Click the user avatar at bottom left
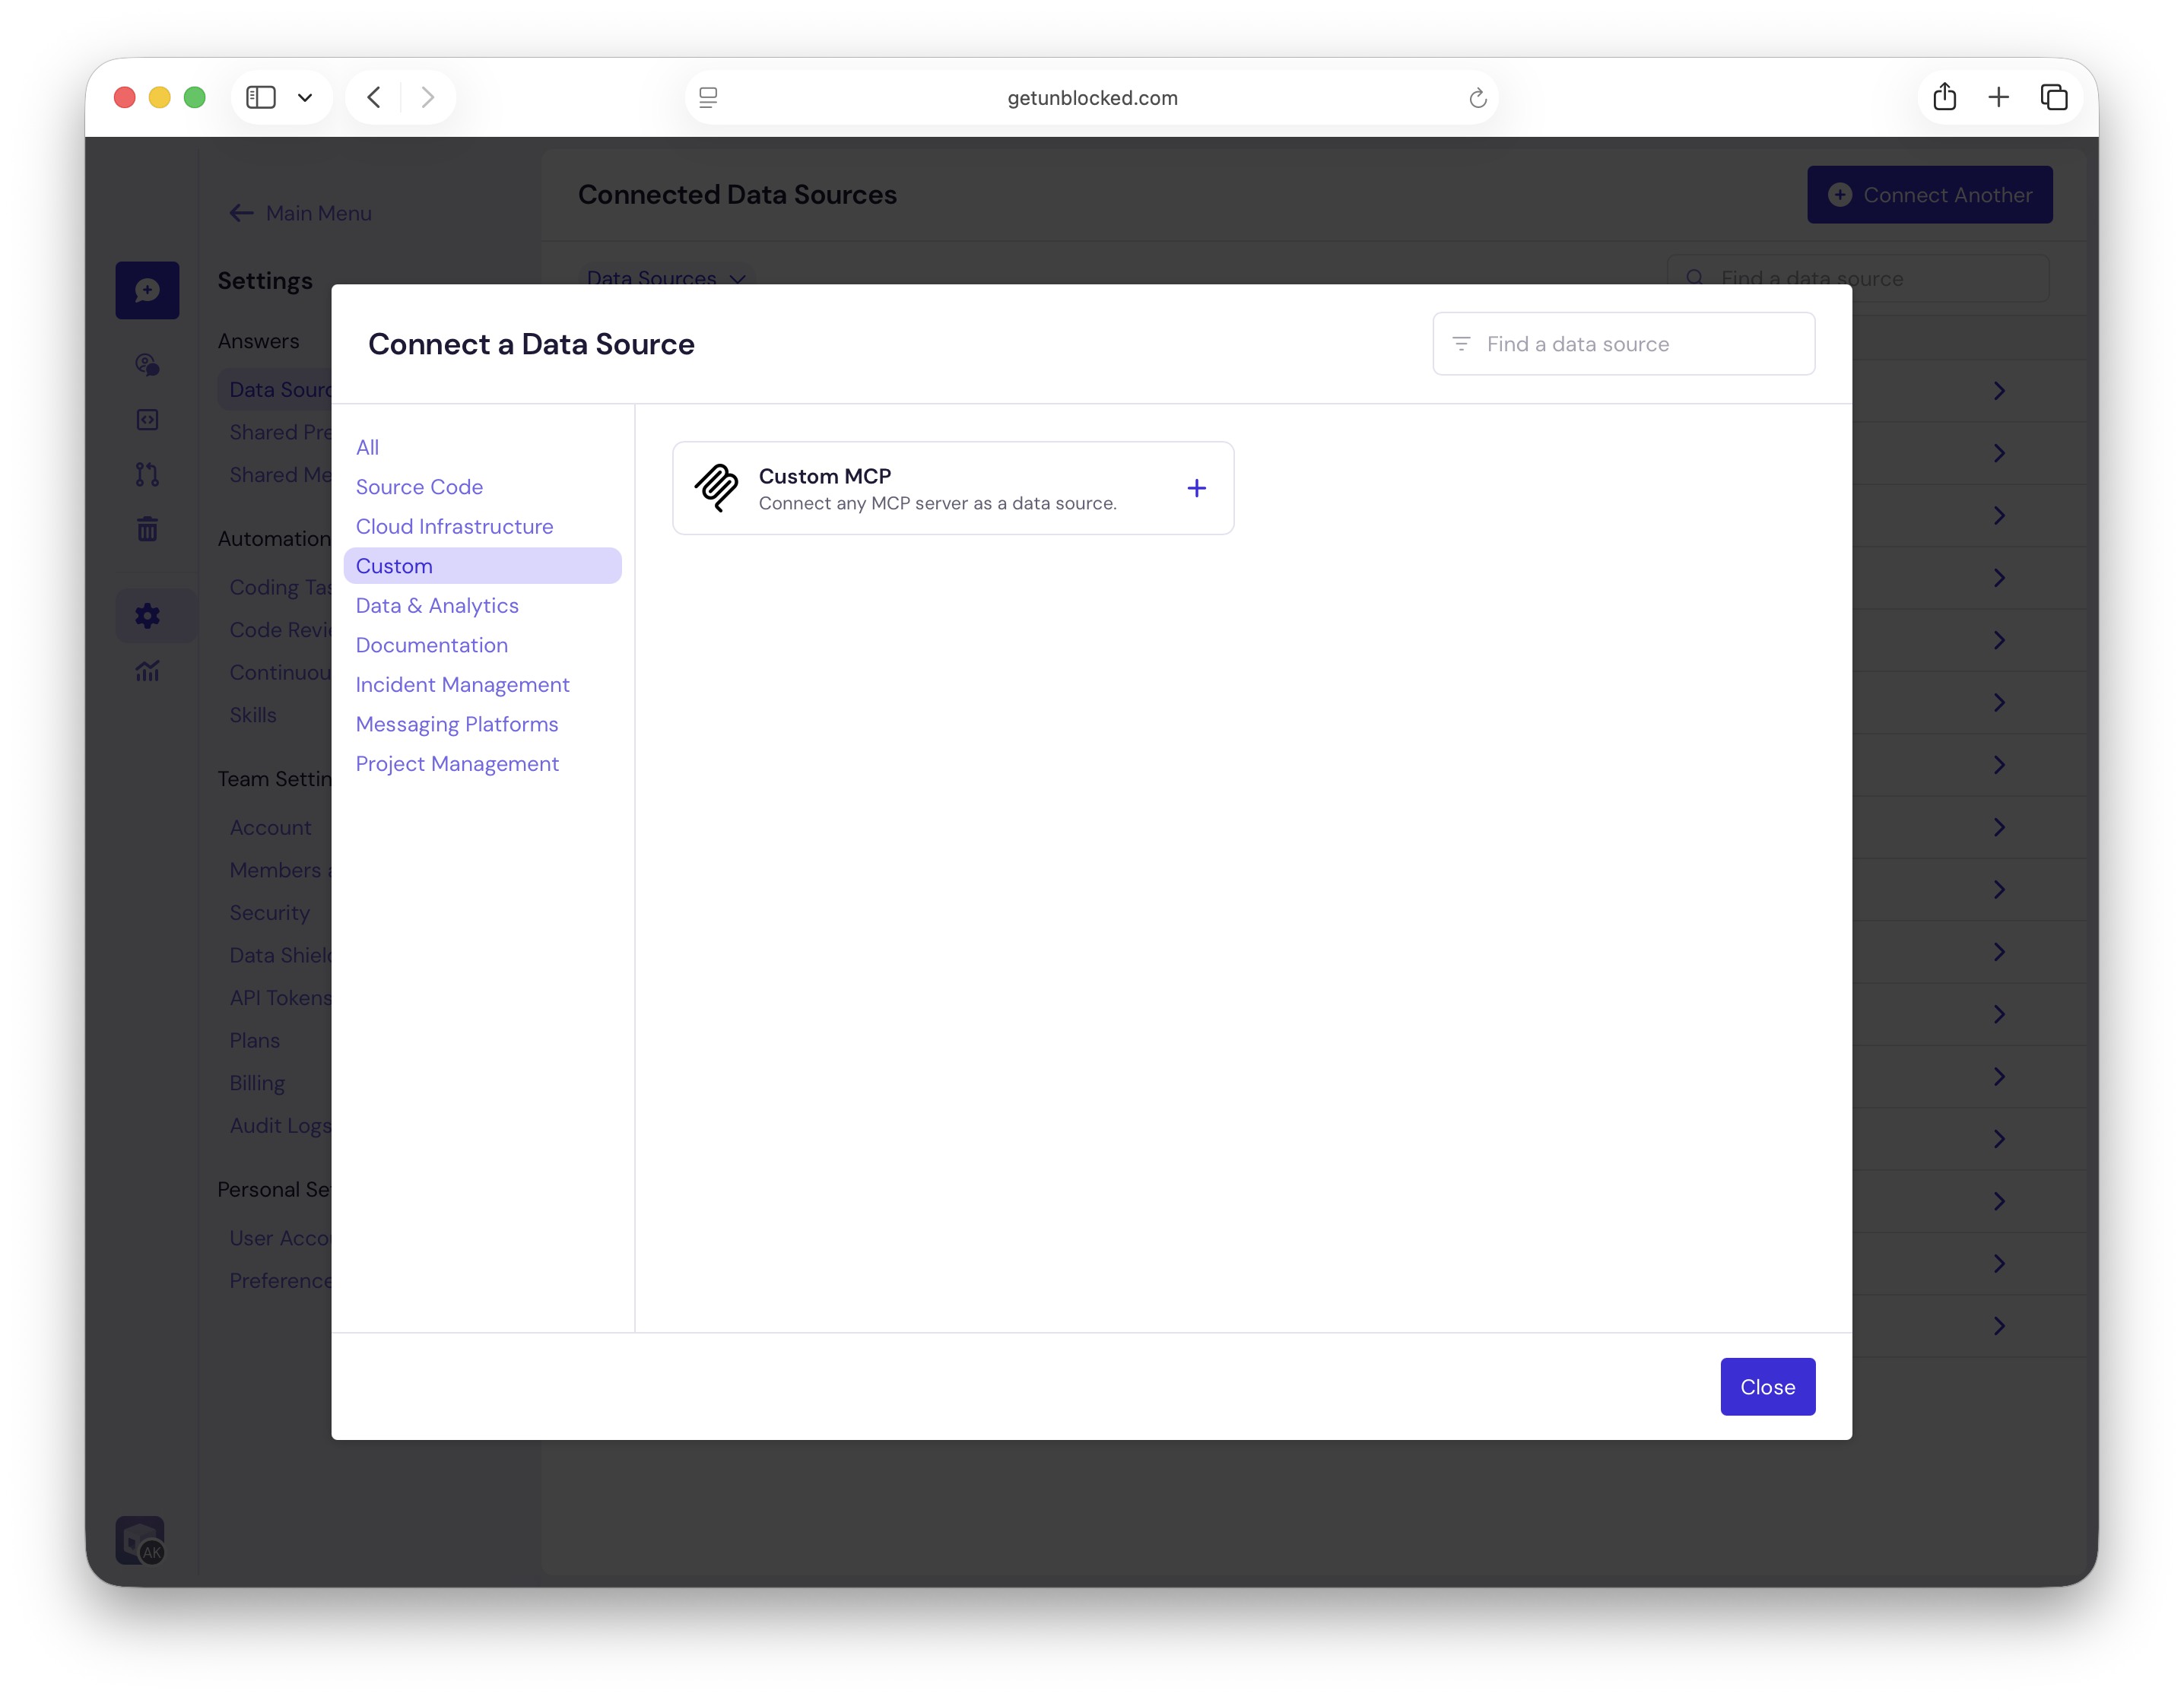The image size is (2184, 1700). (140, 1540)
